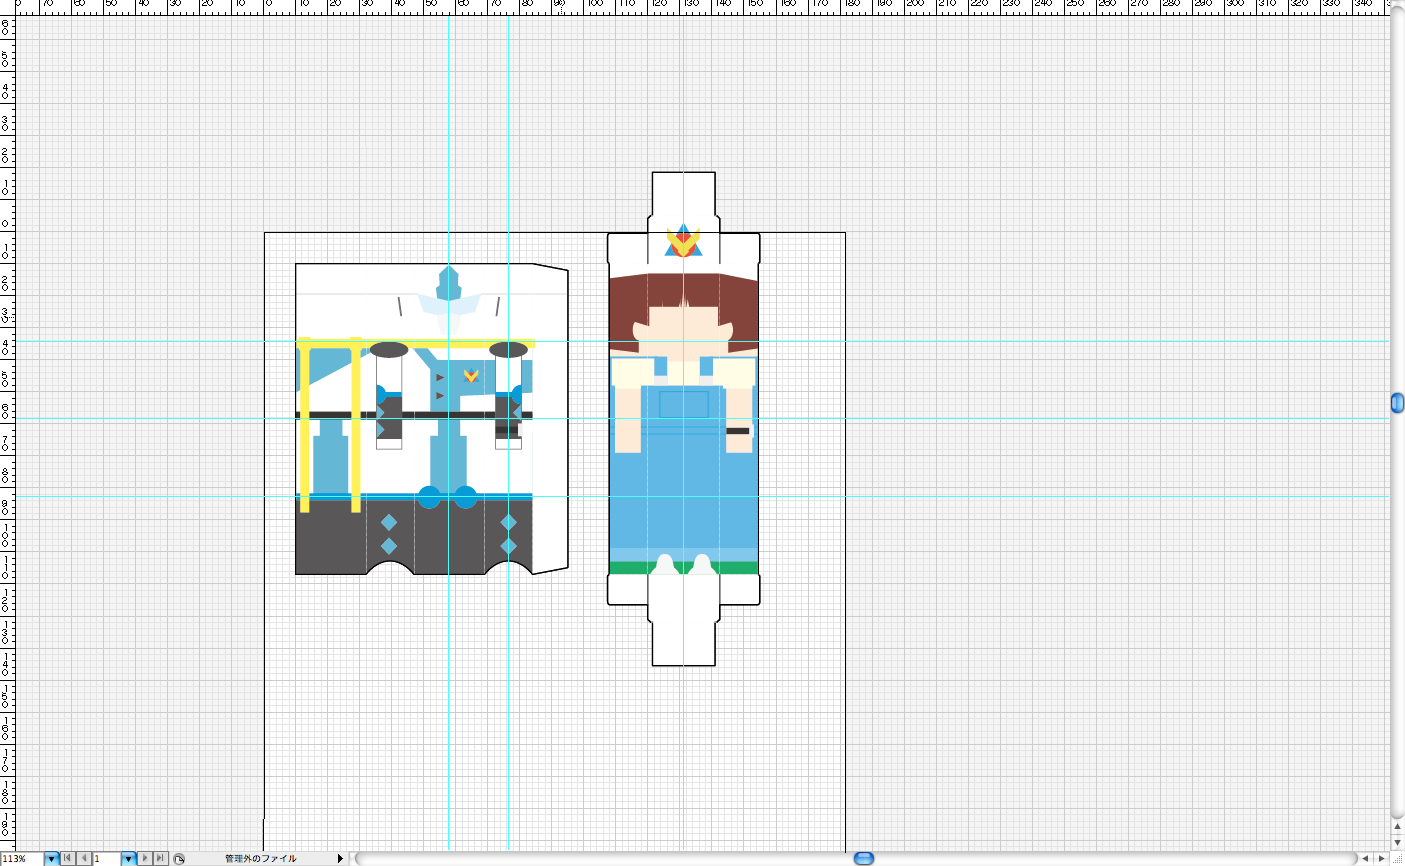1405x866 pixels.
Task: Click the vertical scrollbar down arrow
Action: (x=1397, y=843)
